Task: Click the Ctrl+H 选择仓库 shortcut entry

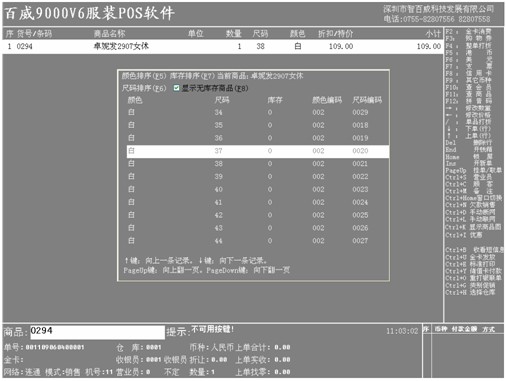Action: click(x=470, y=292)
